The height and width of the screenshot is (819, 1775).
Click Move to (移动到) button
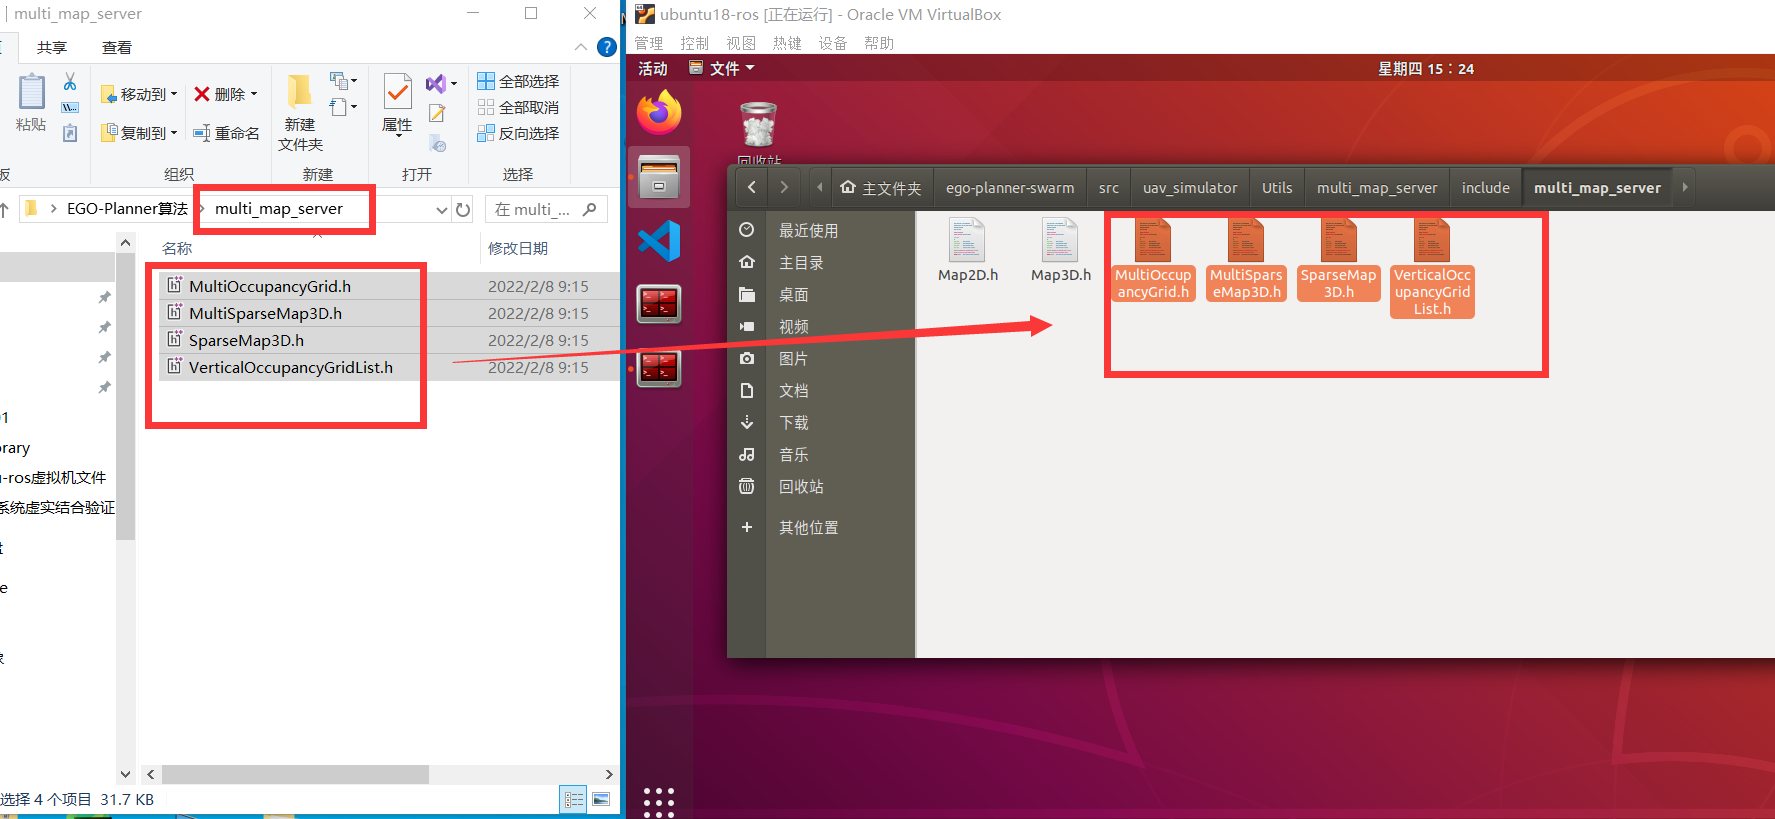(x=139, y=94)
